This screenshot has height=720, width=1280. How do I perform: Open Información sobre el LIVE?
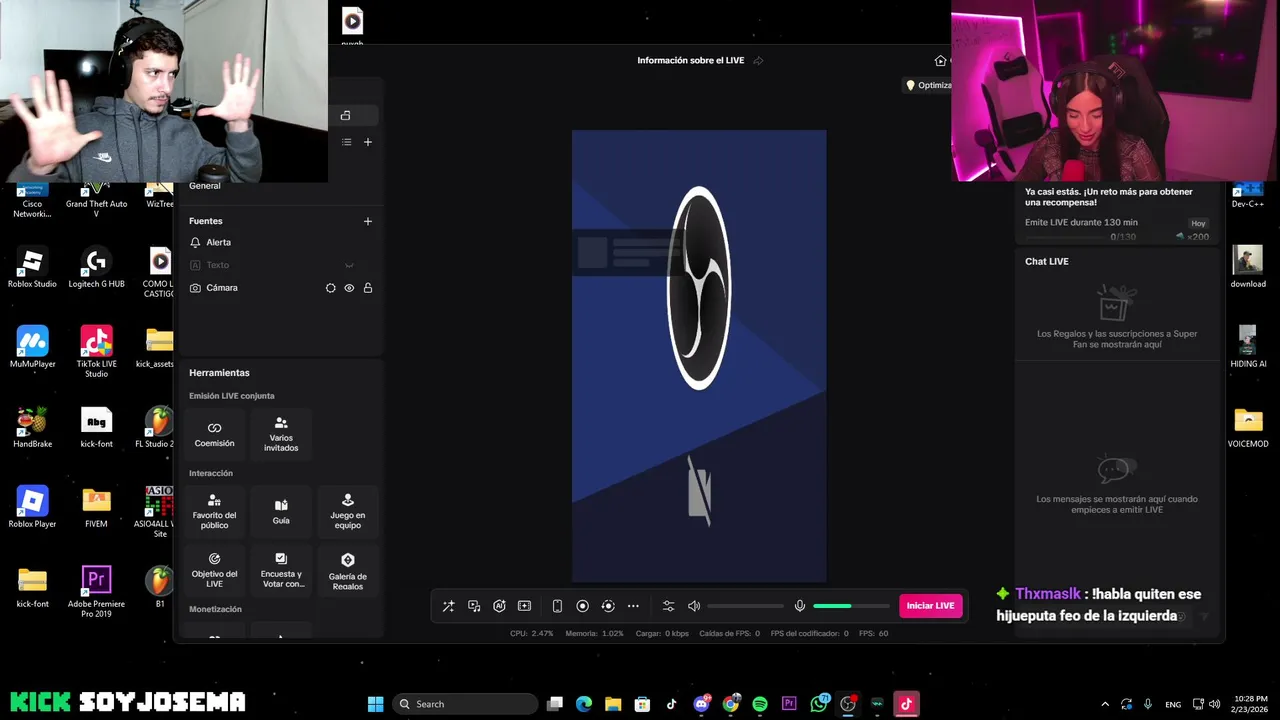point(691,61)
